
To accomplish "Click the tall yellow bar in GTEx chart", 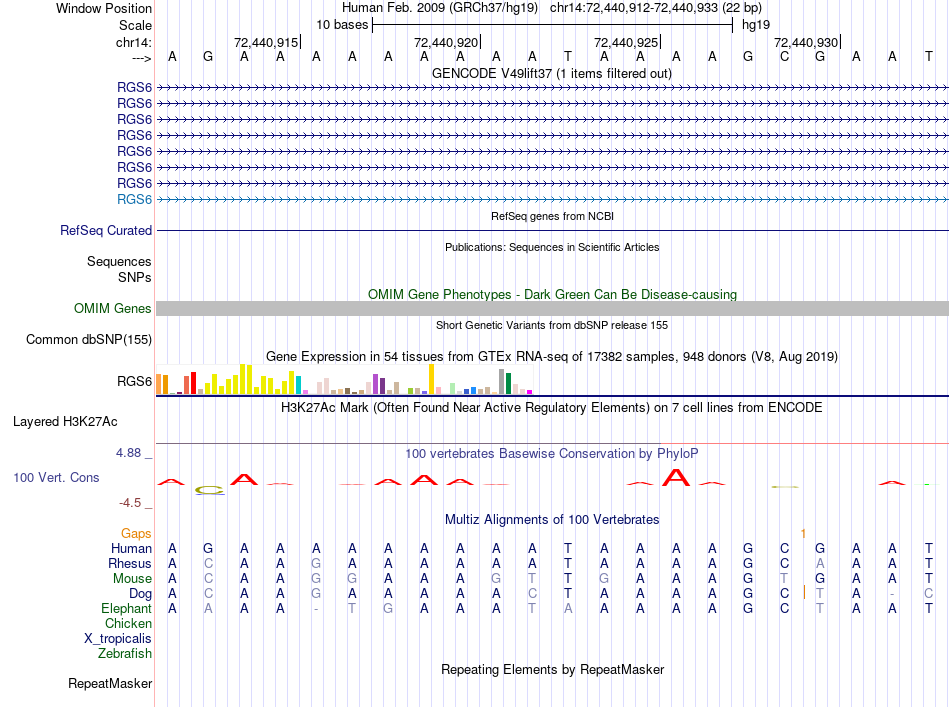I will click(431, 379).
